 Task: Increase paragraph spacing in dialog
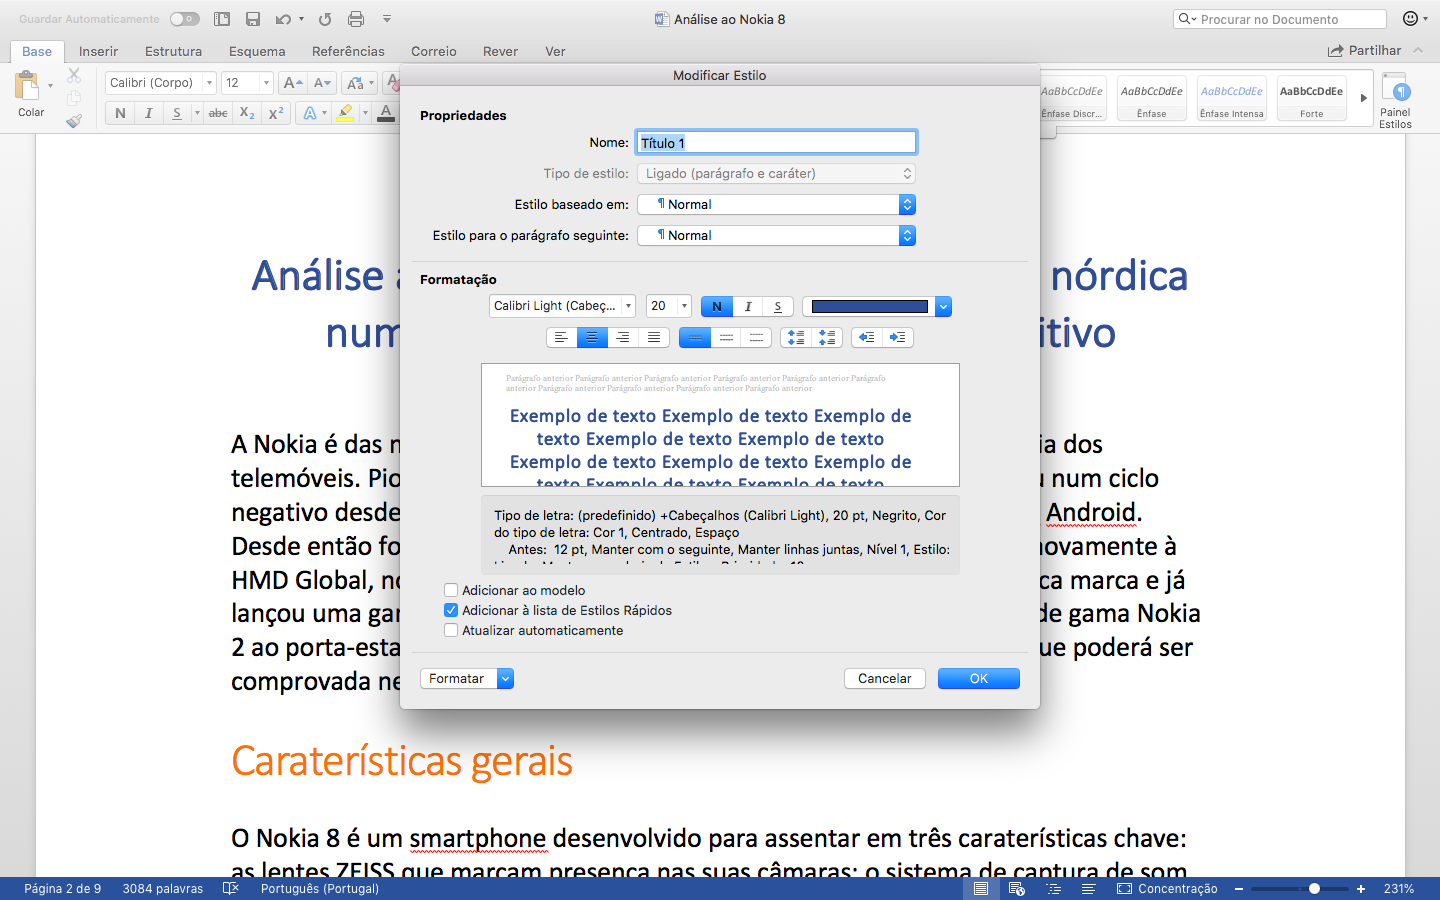point(796,337)
